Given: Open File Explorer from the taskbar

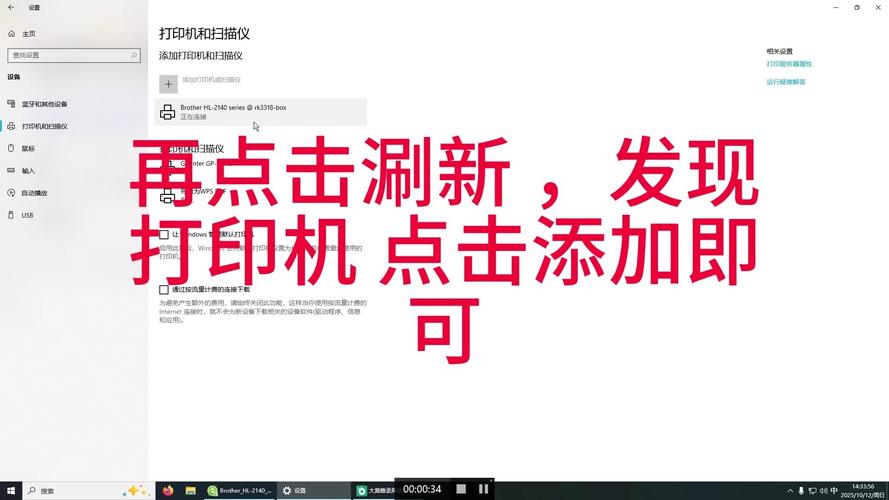Looking at the screenshot, I should pyautogui.click(x=190, y=490).
